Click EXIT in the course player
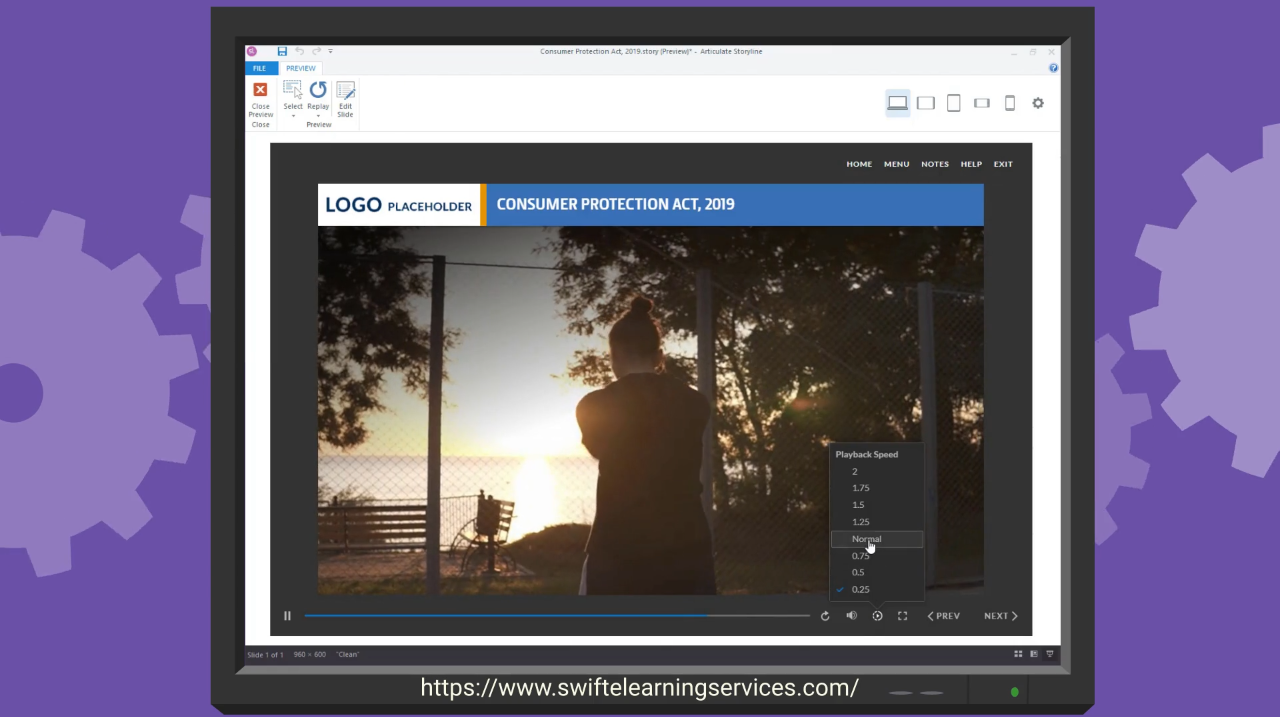Screen dimensions: 1280x717 [1003, 164]
